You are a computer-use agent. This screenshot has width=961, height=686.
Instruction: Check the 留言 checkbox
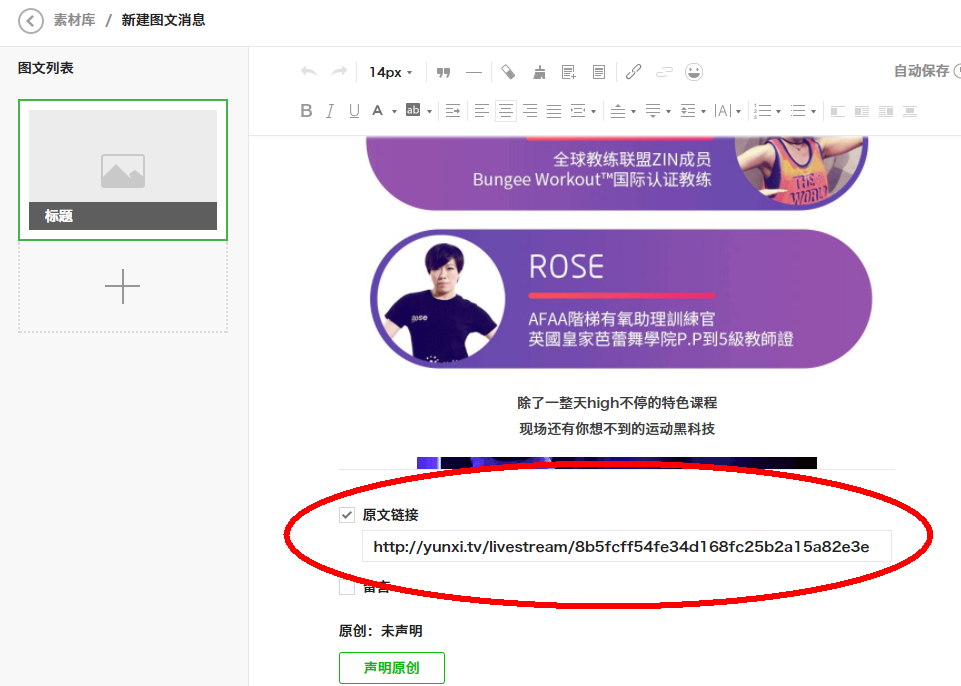click(347, 587)
